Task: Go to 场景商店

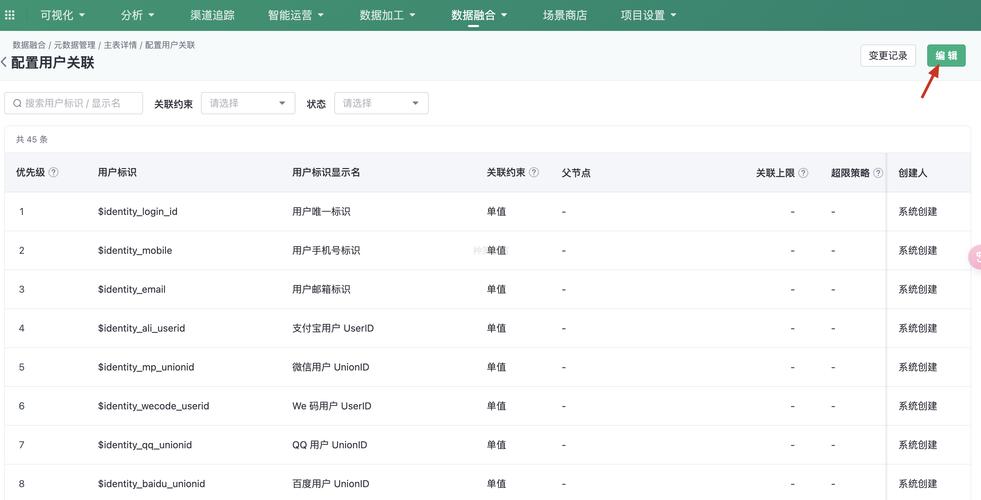Action: [x=565, y=15]
